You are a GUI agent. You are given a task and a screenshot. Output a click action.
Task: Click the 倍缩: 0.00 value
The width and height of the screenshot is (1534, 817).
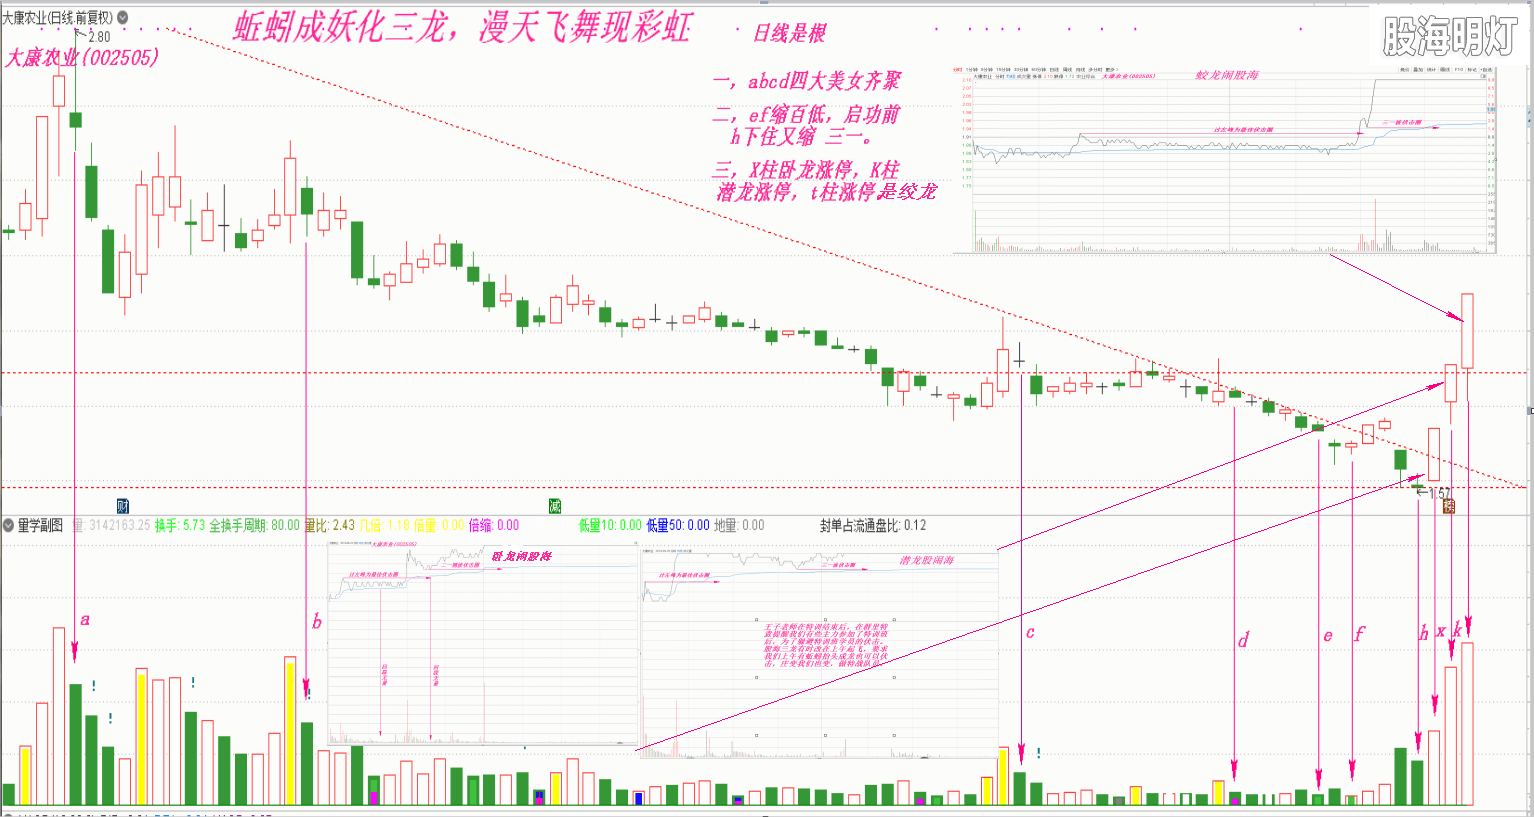494,525
